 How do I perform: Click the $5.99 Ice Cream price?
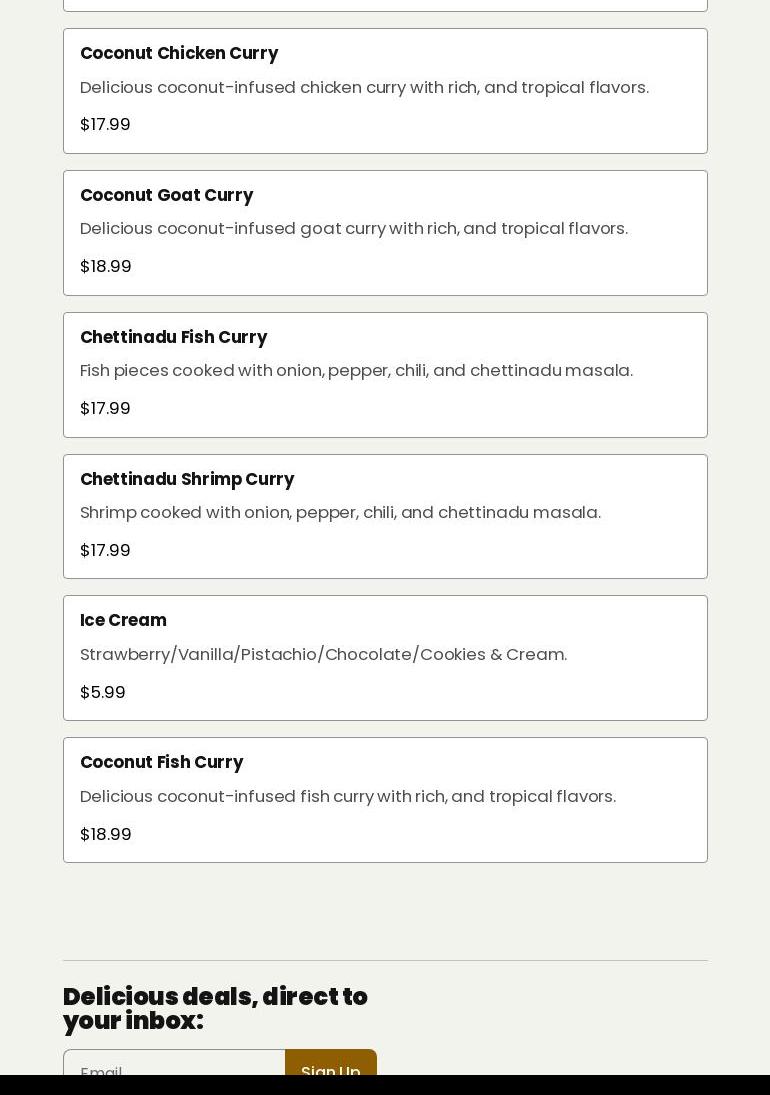(x=103, y=692)
